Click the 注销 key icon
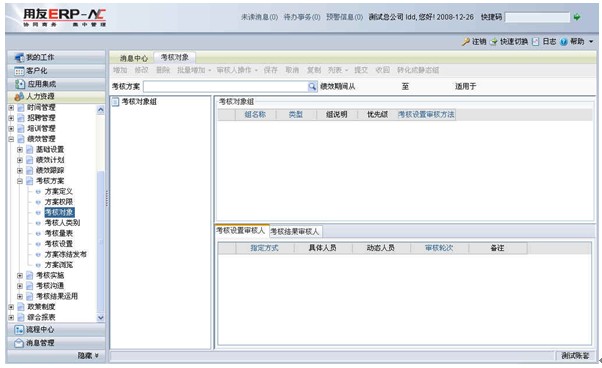 (x=466, y=41)
